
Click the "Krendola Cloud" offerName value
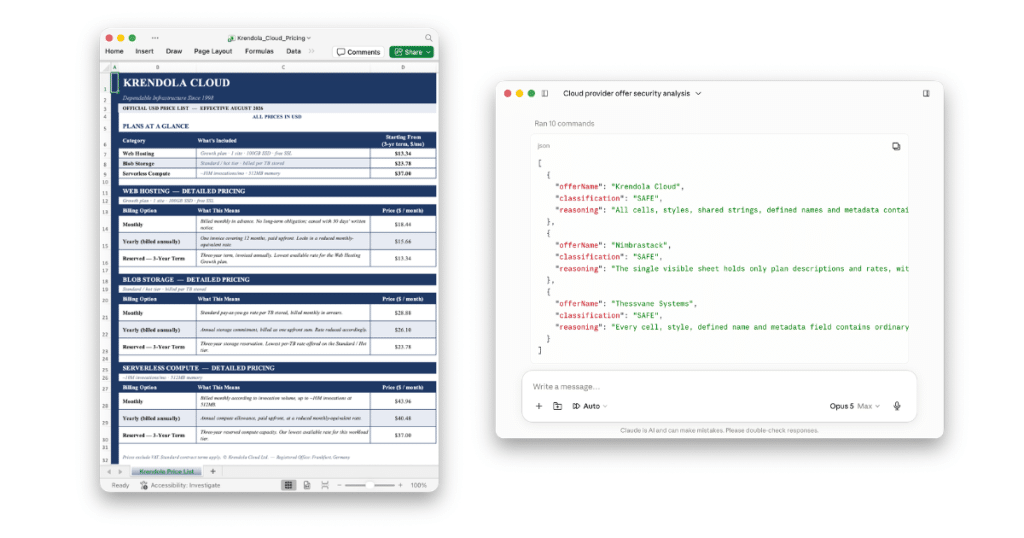point(646,187)
